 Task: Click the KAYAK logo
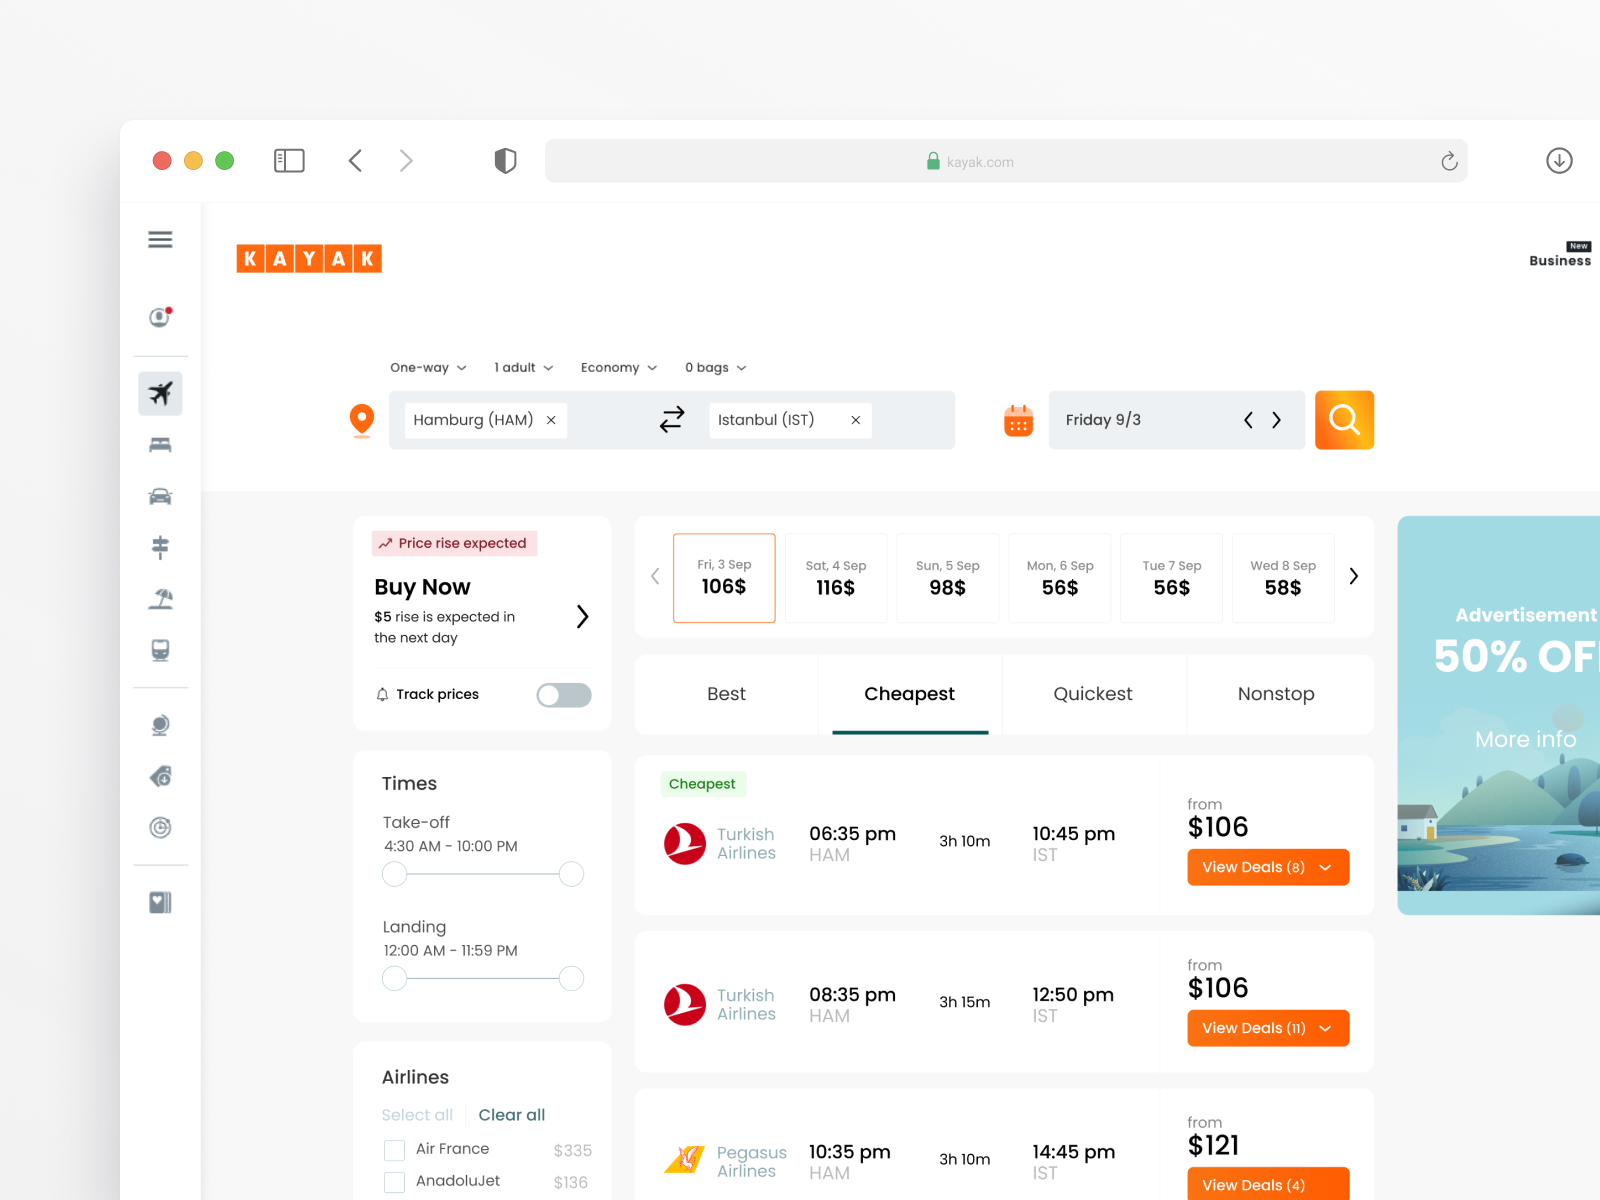[309, 259]
